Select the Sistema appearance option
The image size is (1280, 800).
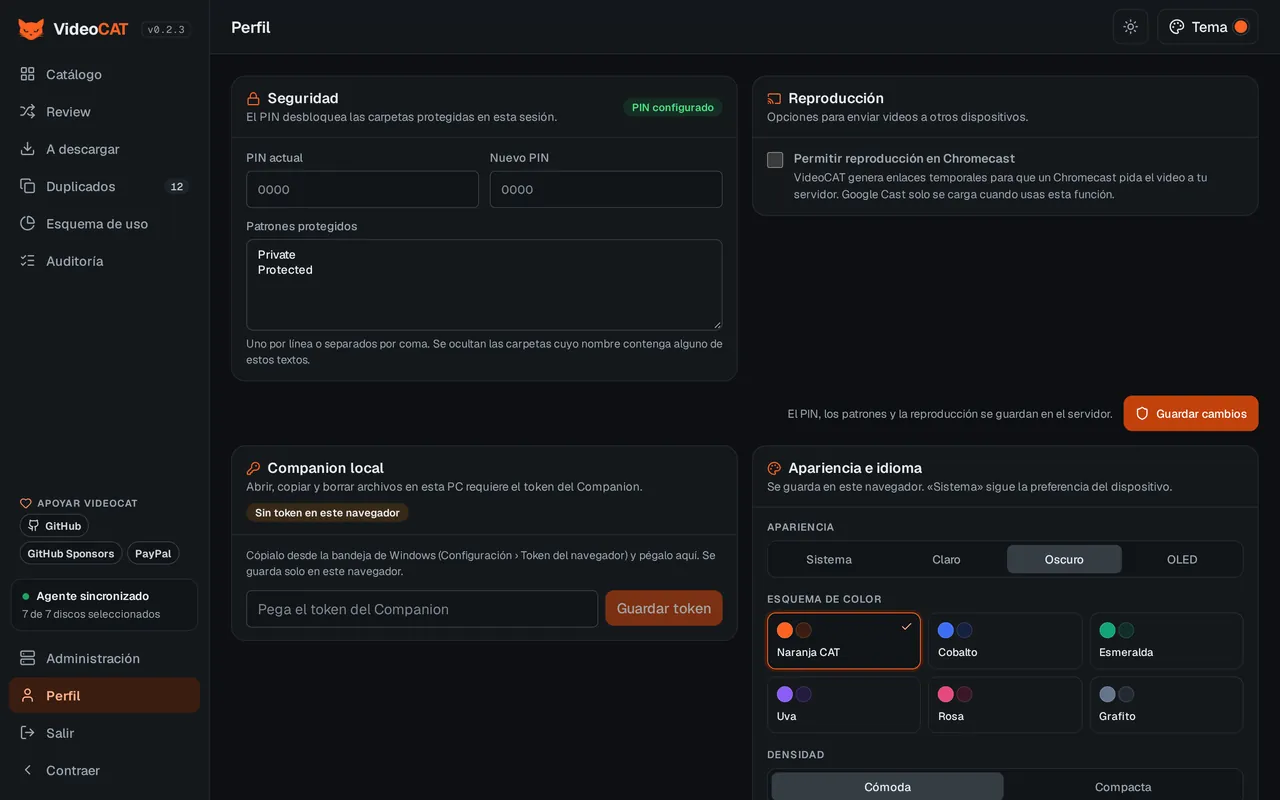tap(829, 559)
